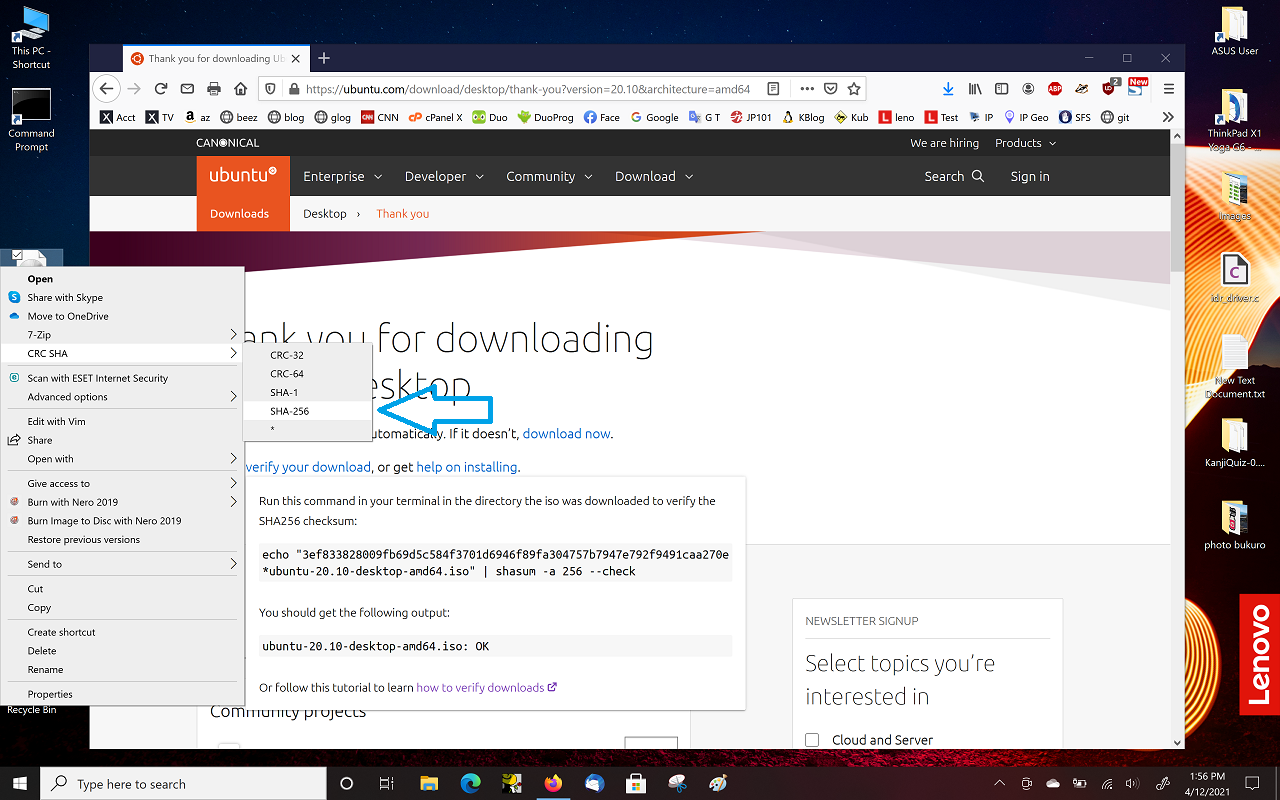This screenshot has width=1280, height=800.
Task: Launch Microsoft Edge from the taskbar
Action: coord(470,783)
